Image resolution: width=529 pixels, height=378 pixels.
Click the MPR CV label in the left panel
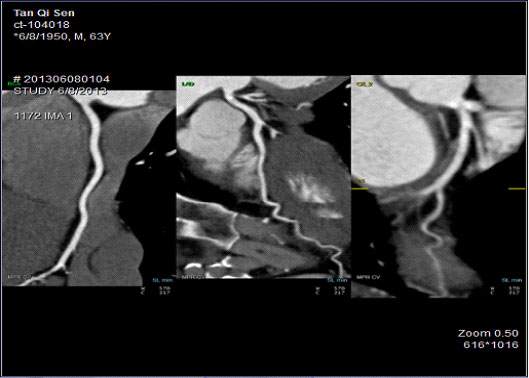(x=20, y=277)
